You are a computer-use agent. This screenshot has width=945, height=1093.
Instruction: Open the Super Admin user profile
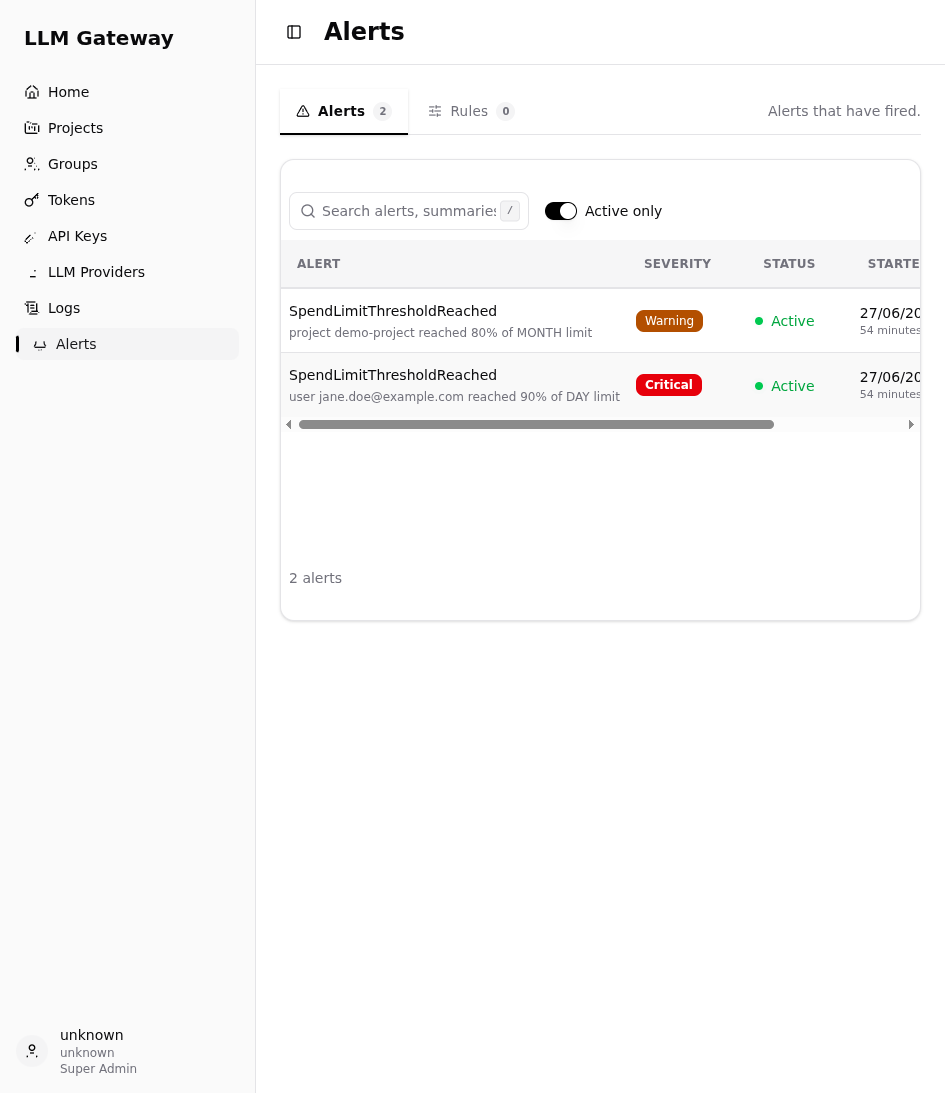point(128,1051)
